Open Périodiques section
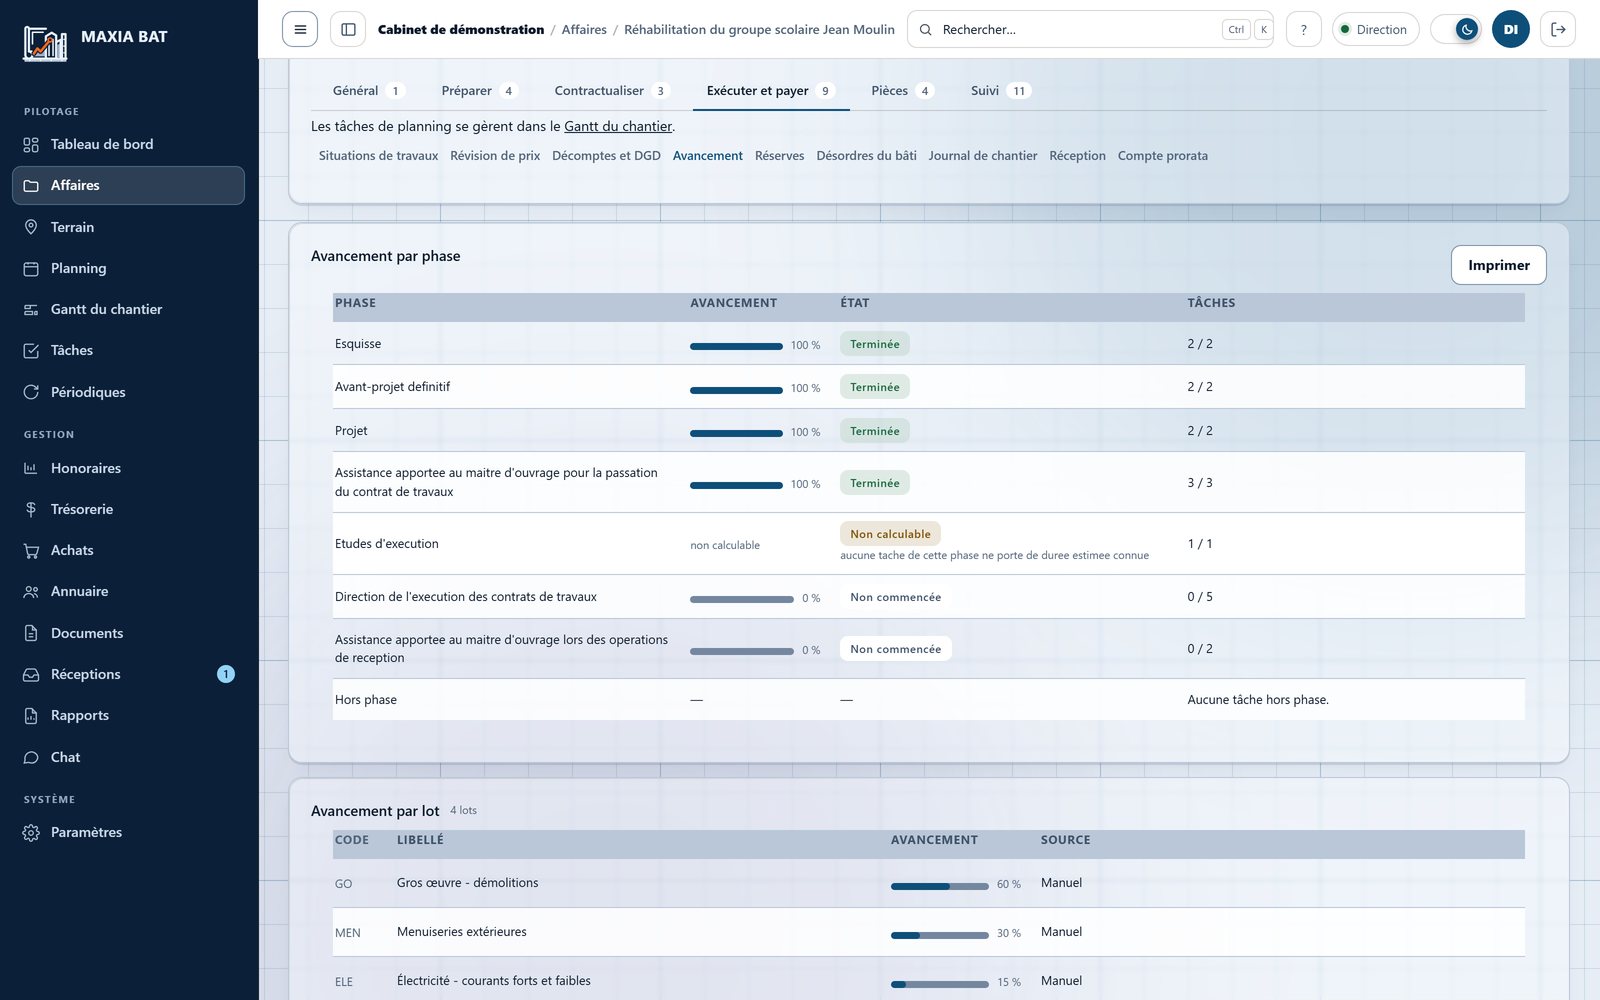Screen dimensions: 1600x1000 (128, 392)
